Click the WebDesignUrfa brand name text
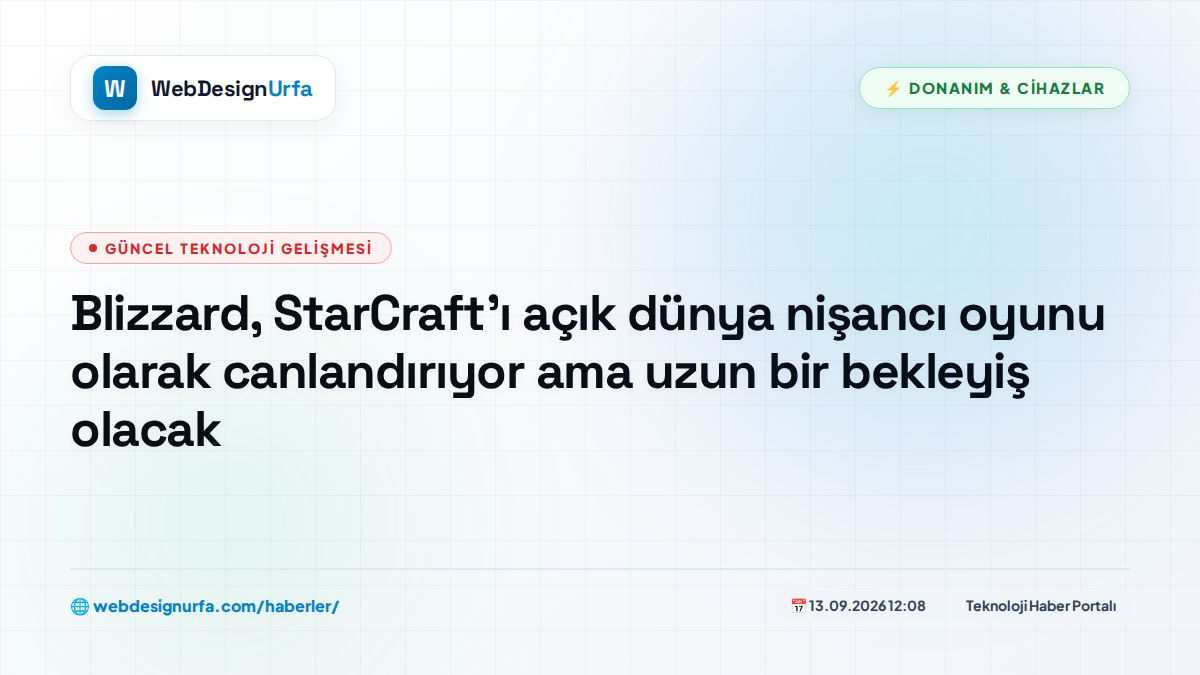 pyautogui.click(x=232, y=88)
